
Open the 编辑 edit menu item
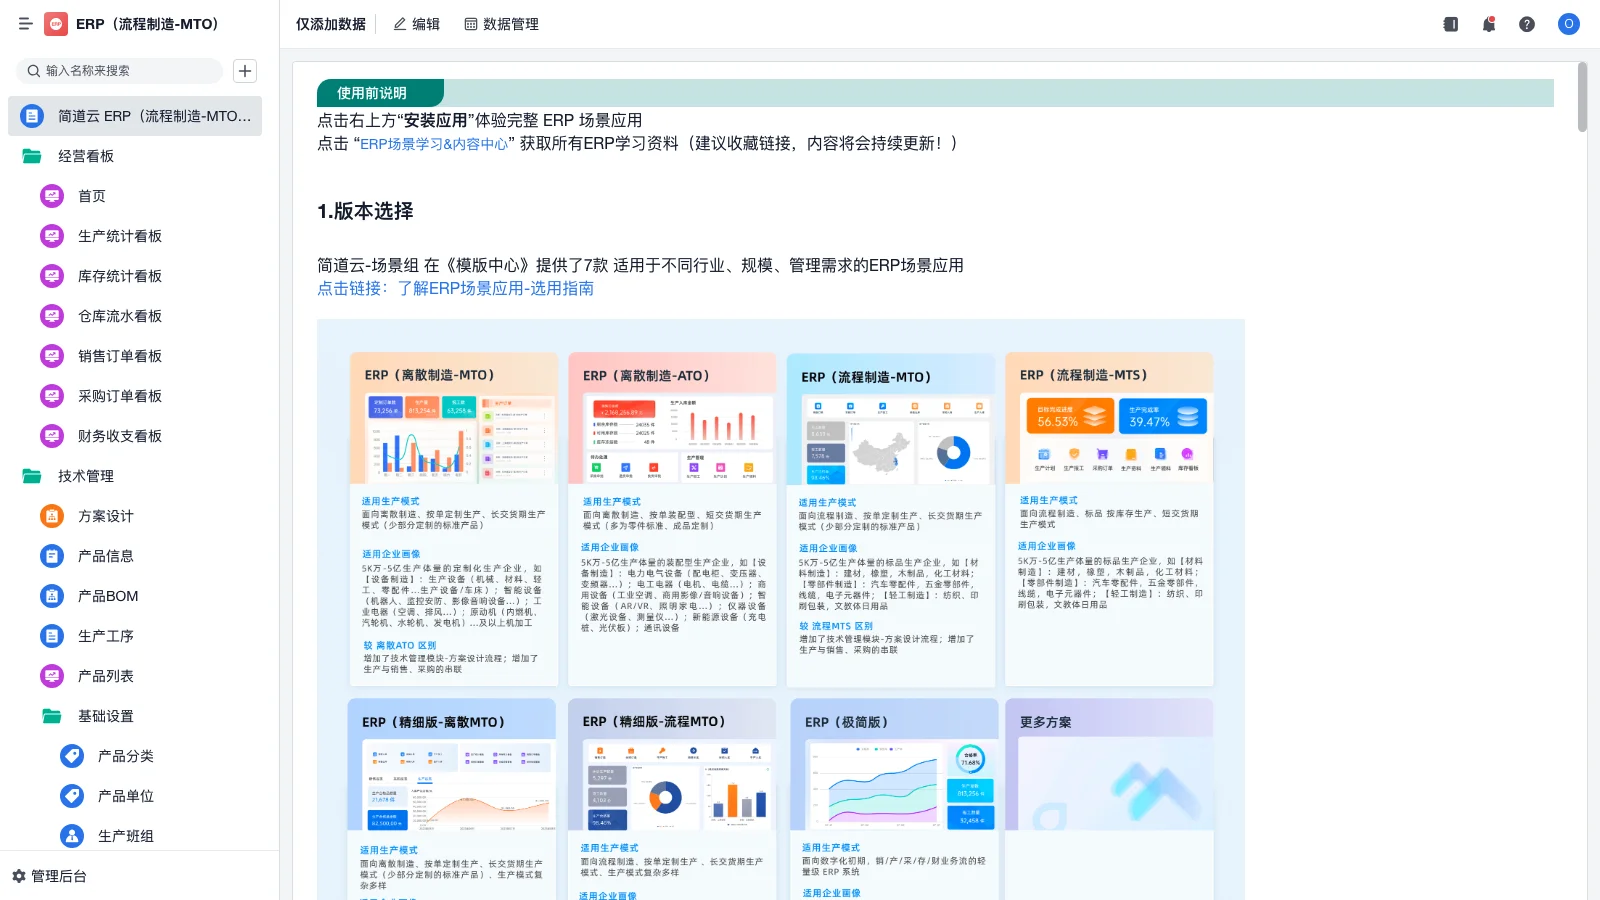(x=416, y=24)
